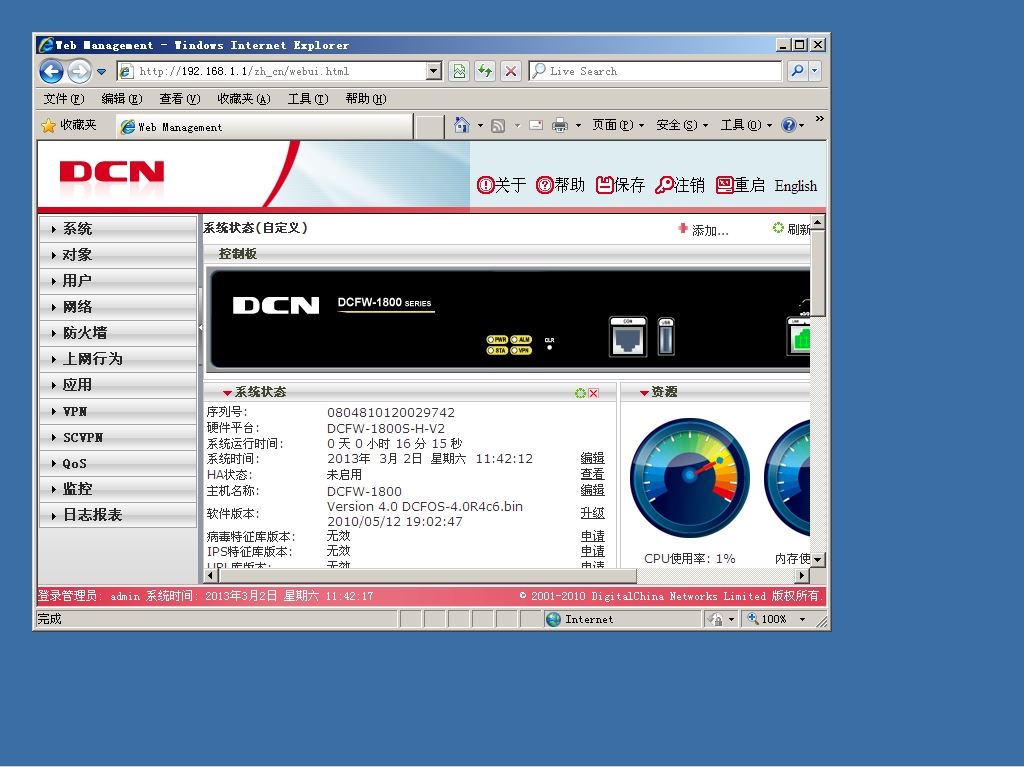Open the 编辑(E) menu
This screenshot has height=768, width=1024.
pos(121,99)
